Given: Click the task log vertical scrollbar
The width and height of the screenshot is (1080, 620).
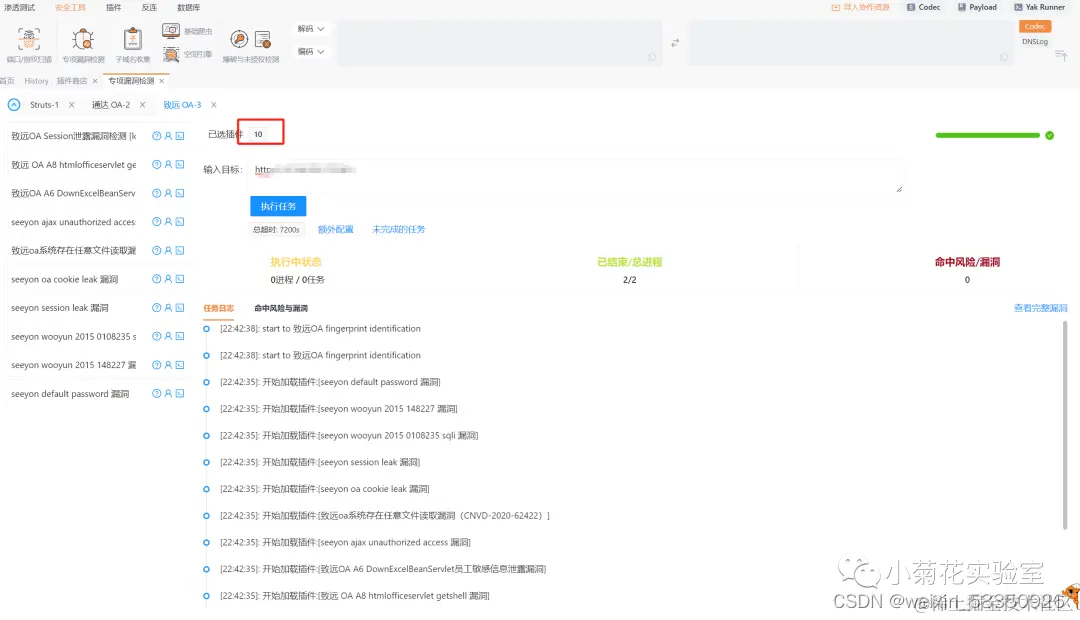Looking at the screenshot, I should click(x=1065, y=426).
